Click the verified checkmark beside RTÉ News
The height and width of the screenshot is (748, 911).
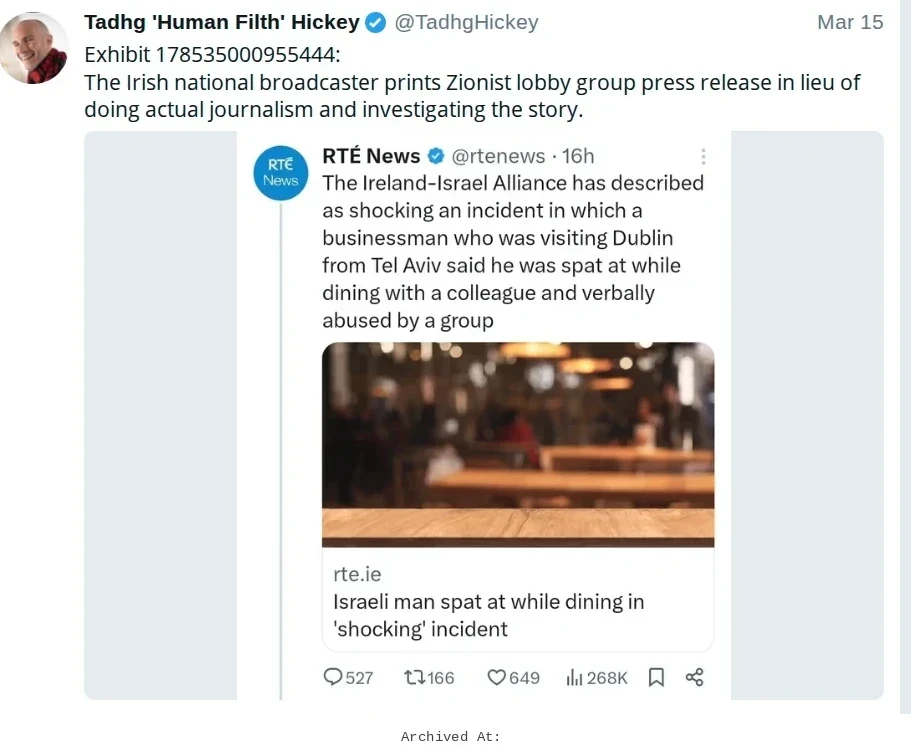point(434,156)
